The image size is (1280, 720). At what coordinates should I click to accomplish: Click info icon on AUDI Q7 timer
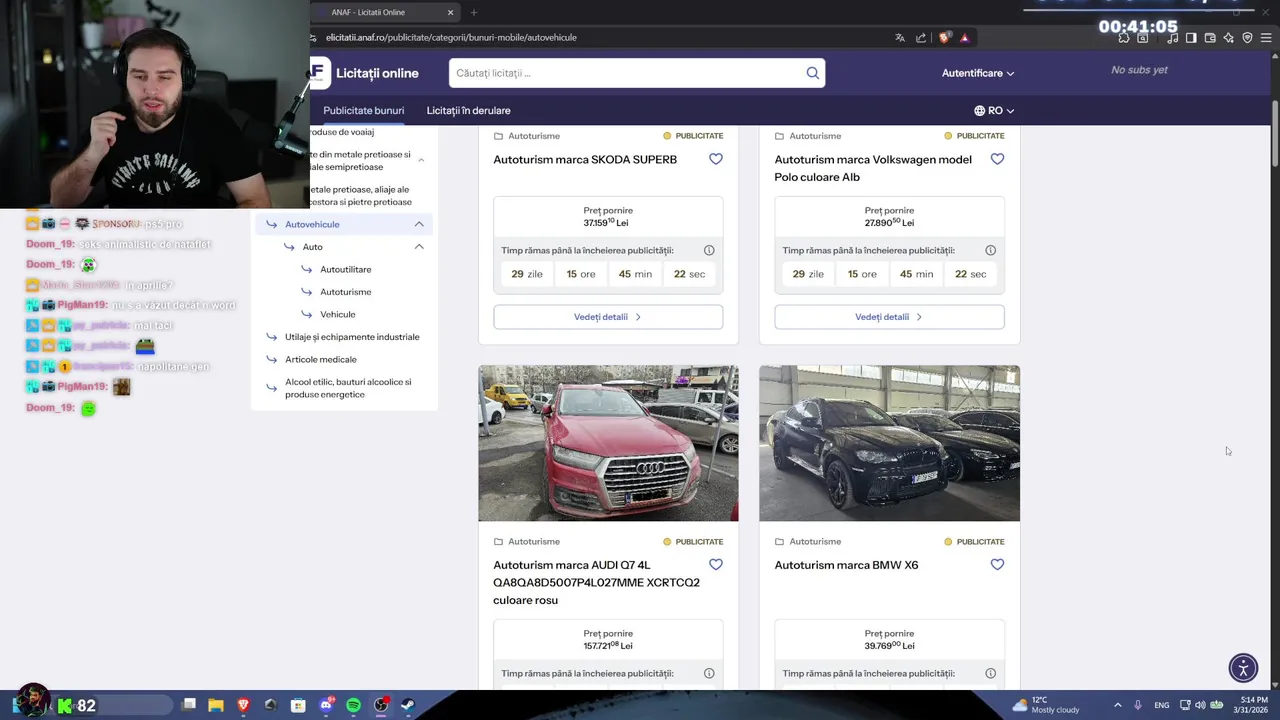click(709, 674)
